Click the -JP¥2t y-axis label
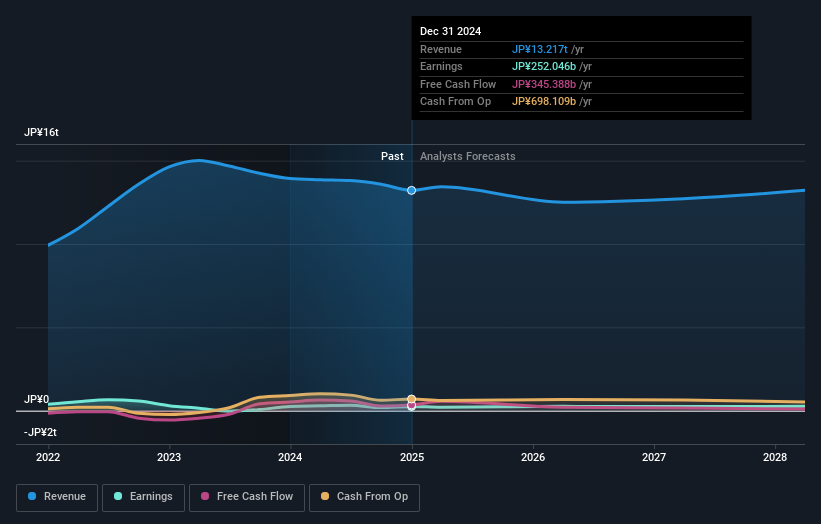The height and width of the screenshot is (524, 821). coord(40,432)
